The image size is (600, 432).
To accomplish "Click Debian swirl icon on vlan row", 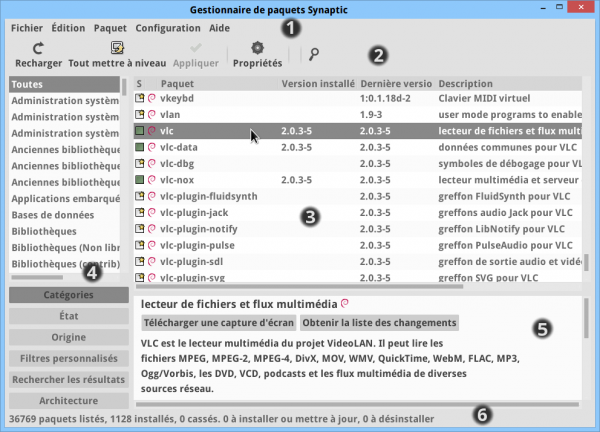I will click(152, 114).
